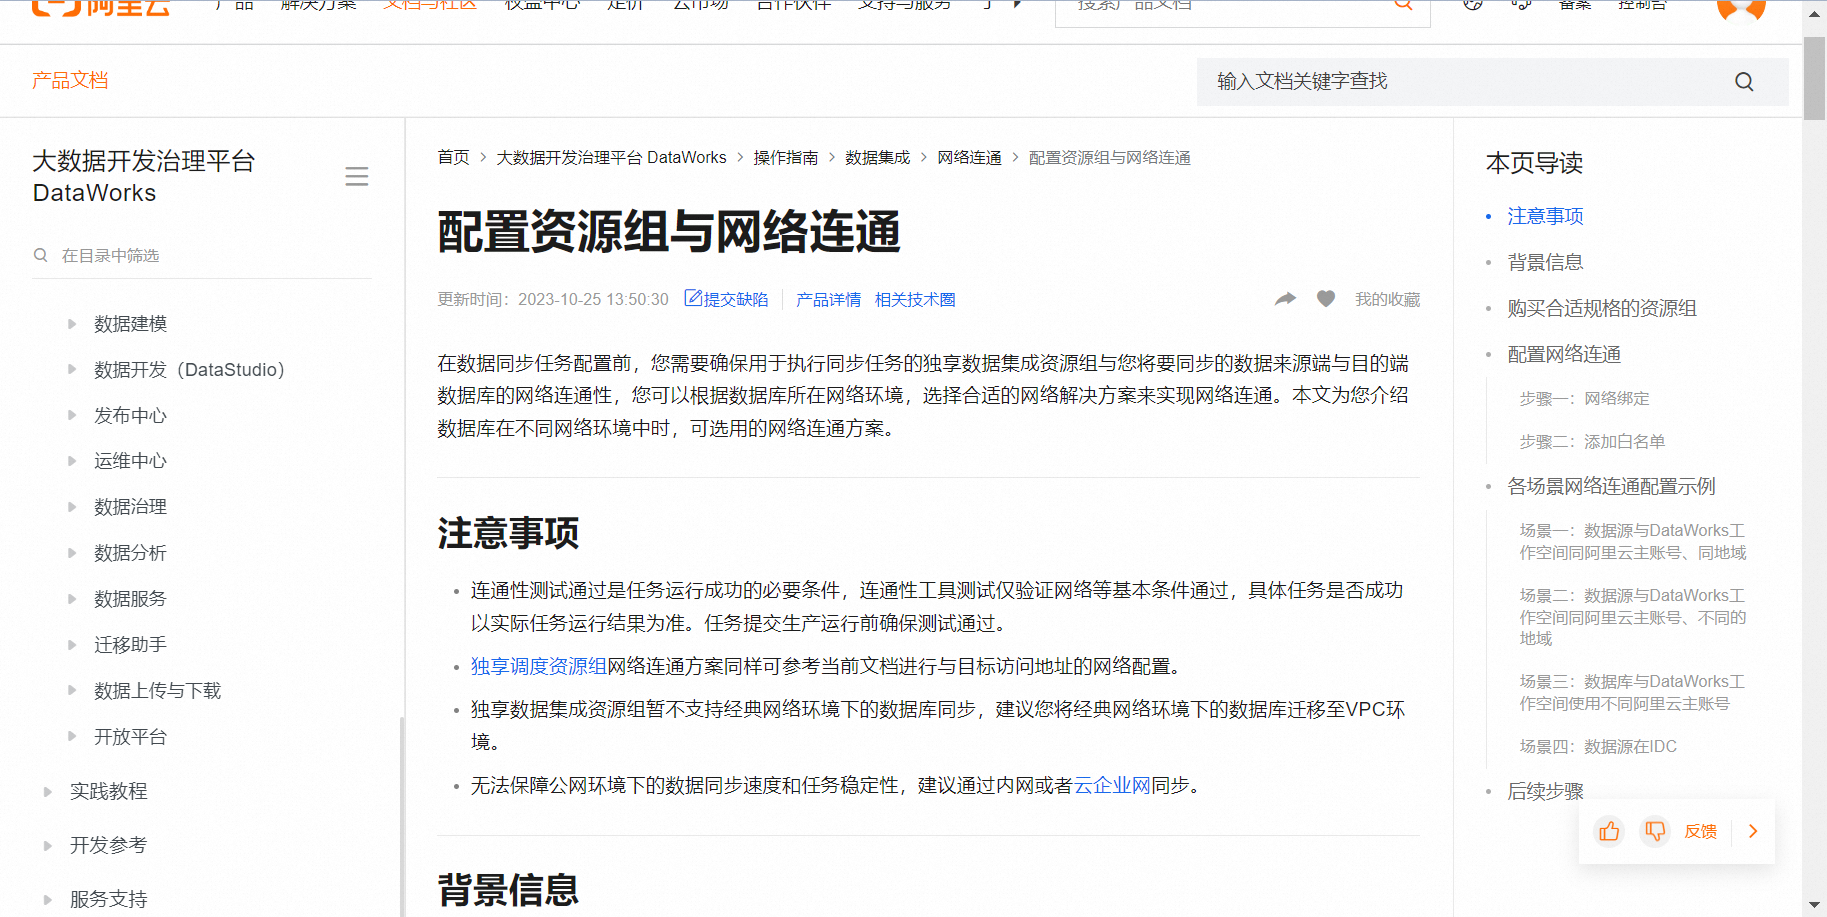Viewport: 1827px width, 917px height.
Task: Expand the 数据治理 node arrow
Action: 72,507
